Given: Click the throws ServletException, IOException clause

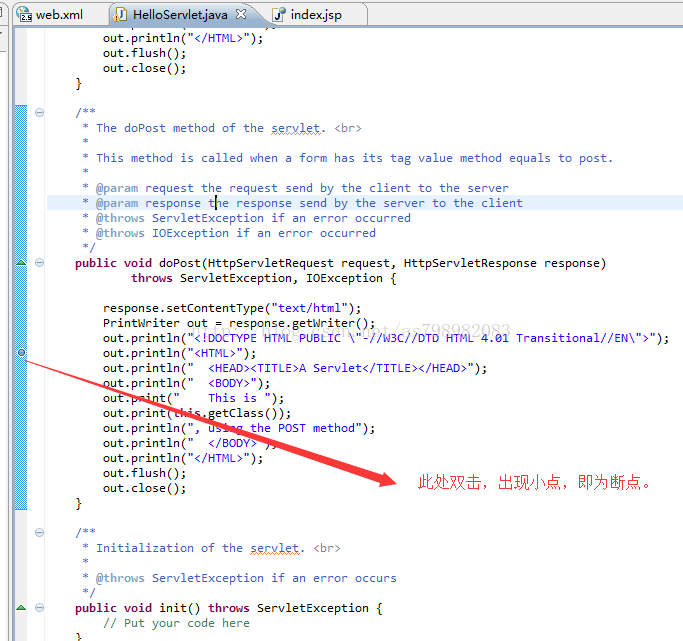Looking at the screenshot, I should click(264, 278).
